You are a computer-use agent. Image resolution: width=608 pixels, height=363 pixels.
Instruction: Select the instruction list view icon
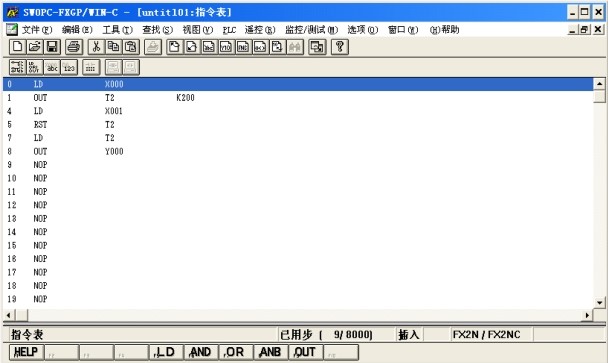(34, 67)
